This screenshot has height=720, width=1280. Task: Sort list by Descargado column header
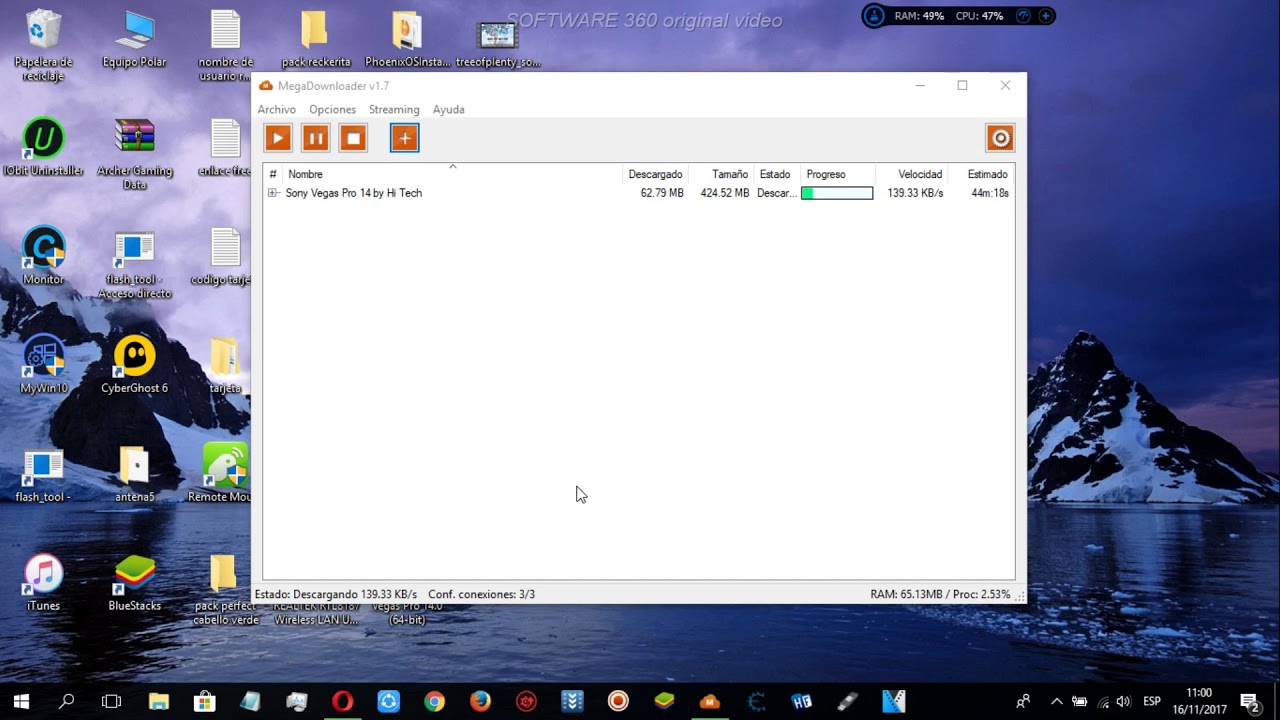pyautogui.click(x=655, y=174)
